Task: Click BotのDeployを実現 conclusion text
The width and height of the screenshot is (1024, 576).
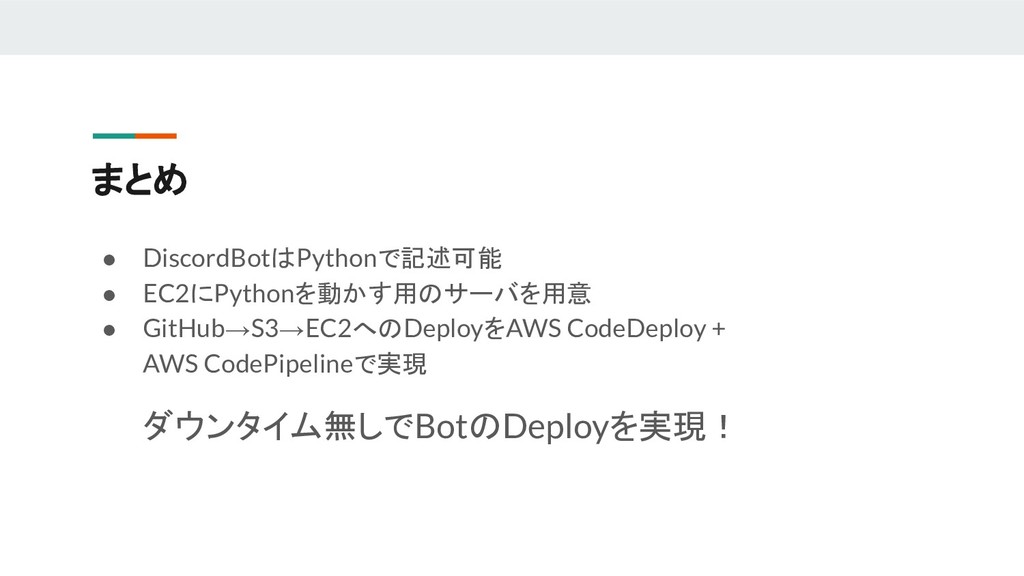Action: [x=560, y=426]
